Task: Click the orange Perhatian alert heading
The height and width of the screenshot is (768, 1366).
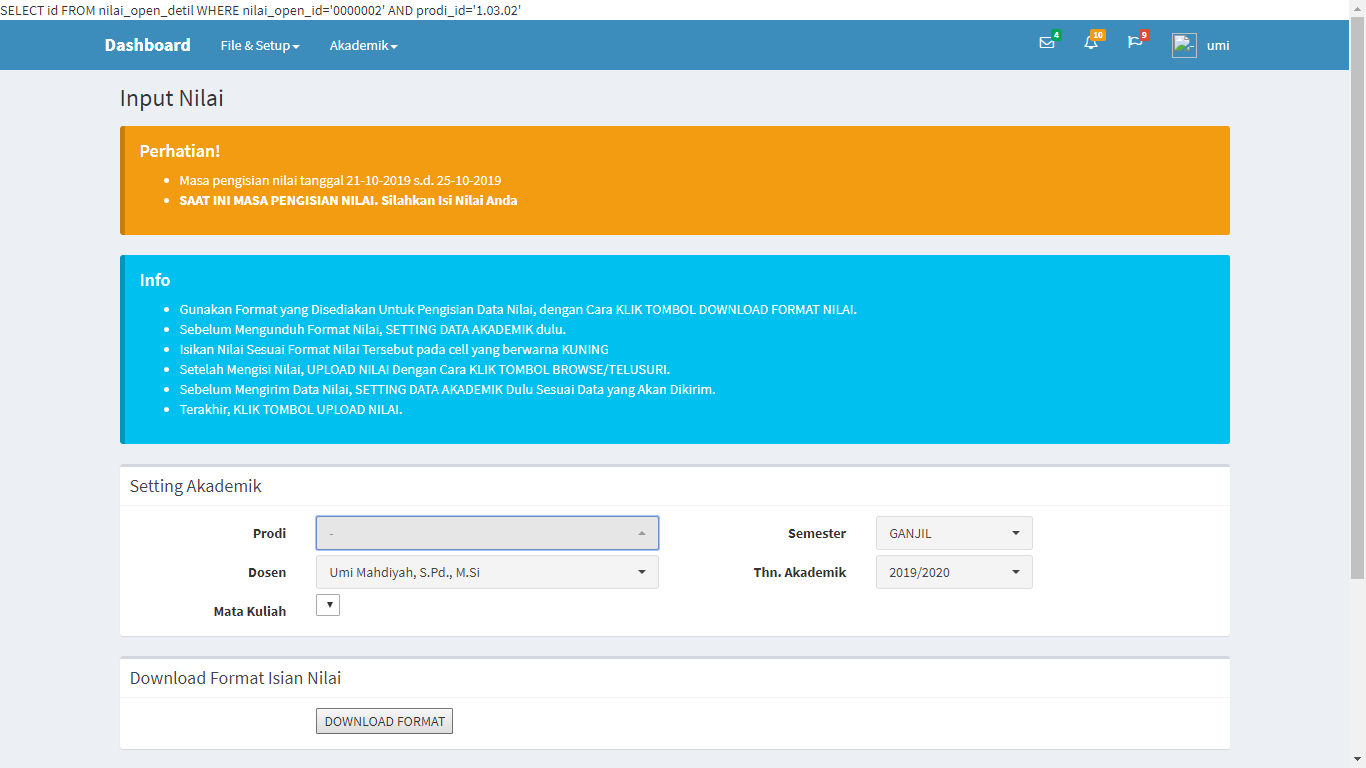Action: 180,151
